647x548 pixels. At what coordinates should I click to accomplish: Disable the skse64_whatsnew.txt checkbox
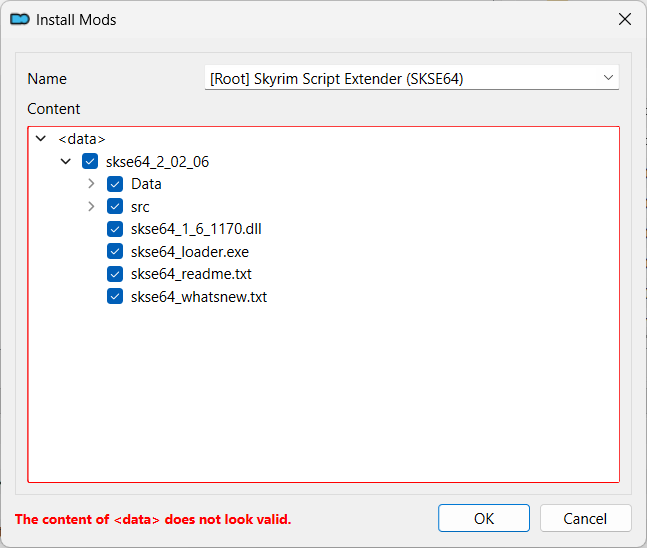pyautogui.click(x=115, y=297)
